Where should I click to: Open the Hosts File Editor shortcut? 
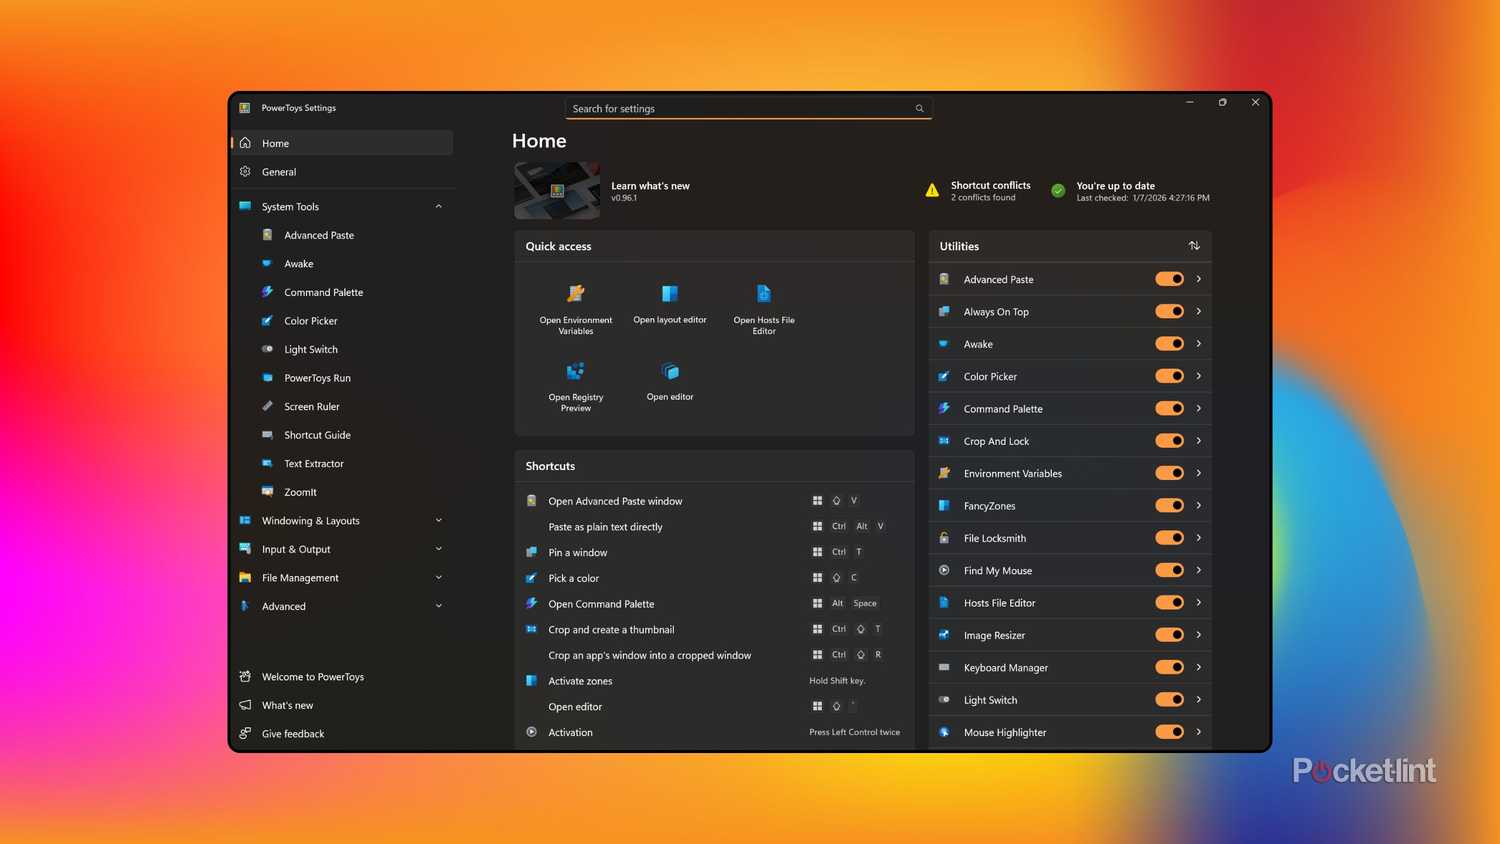tap(763, 305)
